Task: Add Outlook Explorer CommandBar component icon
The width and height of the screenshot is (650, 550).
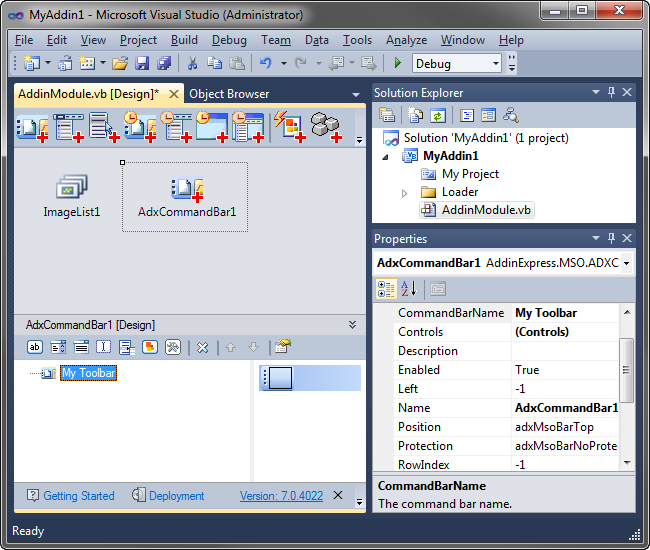Action: coord(140,127)
